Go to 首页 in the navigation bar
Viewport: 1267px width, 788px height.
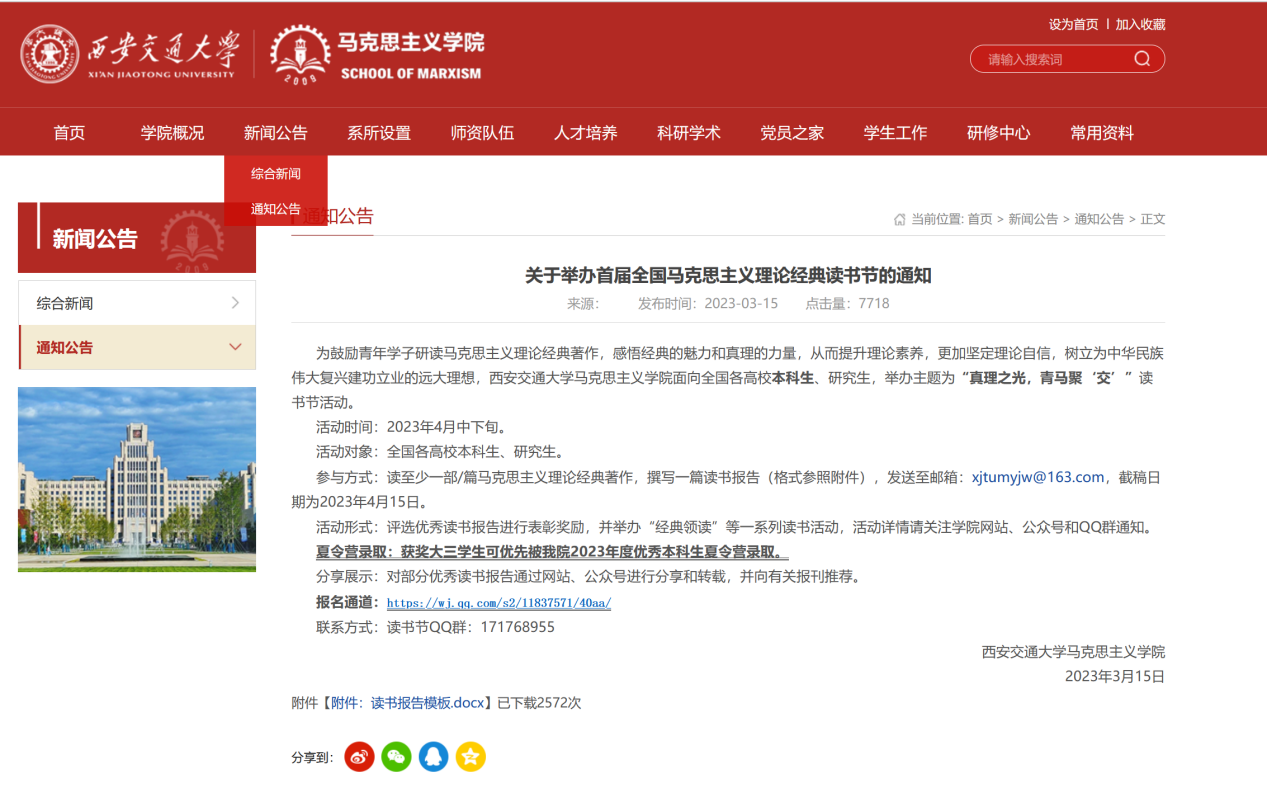[69, 133]
